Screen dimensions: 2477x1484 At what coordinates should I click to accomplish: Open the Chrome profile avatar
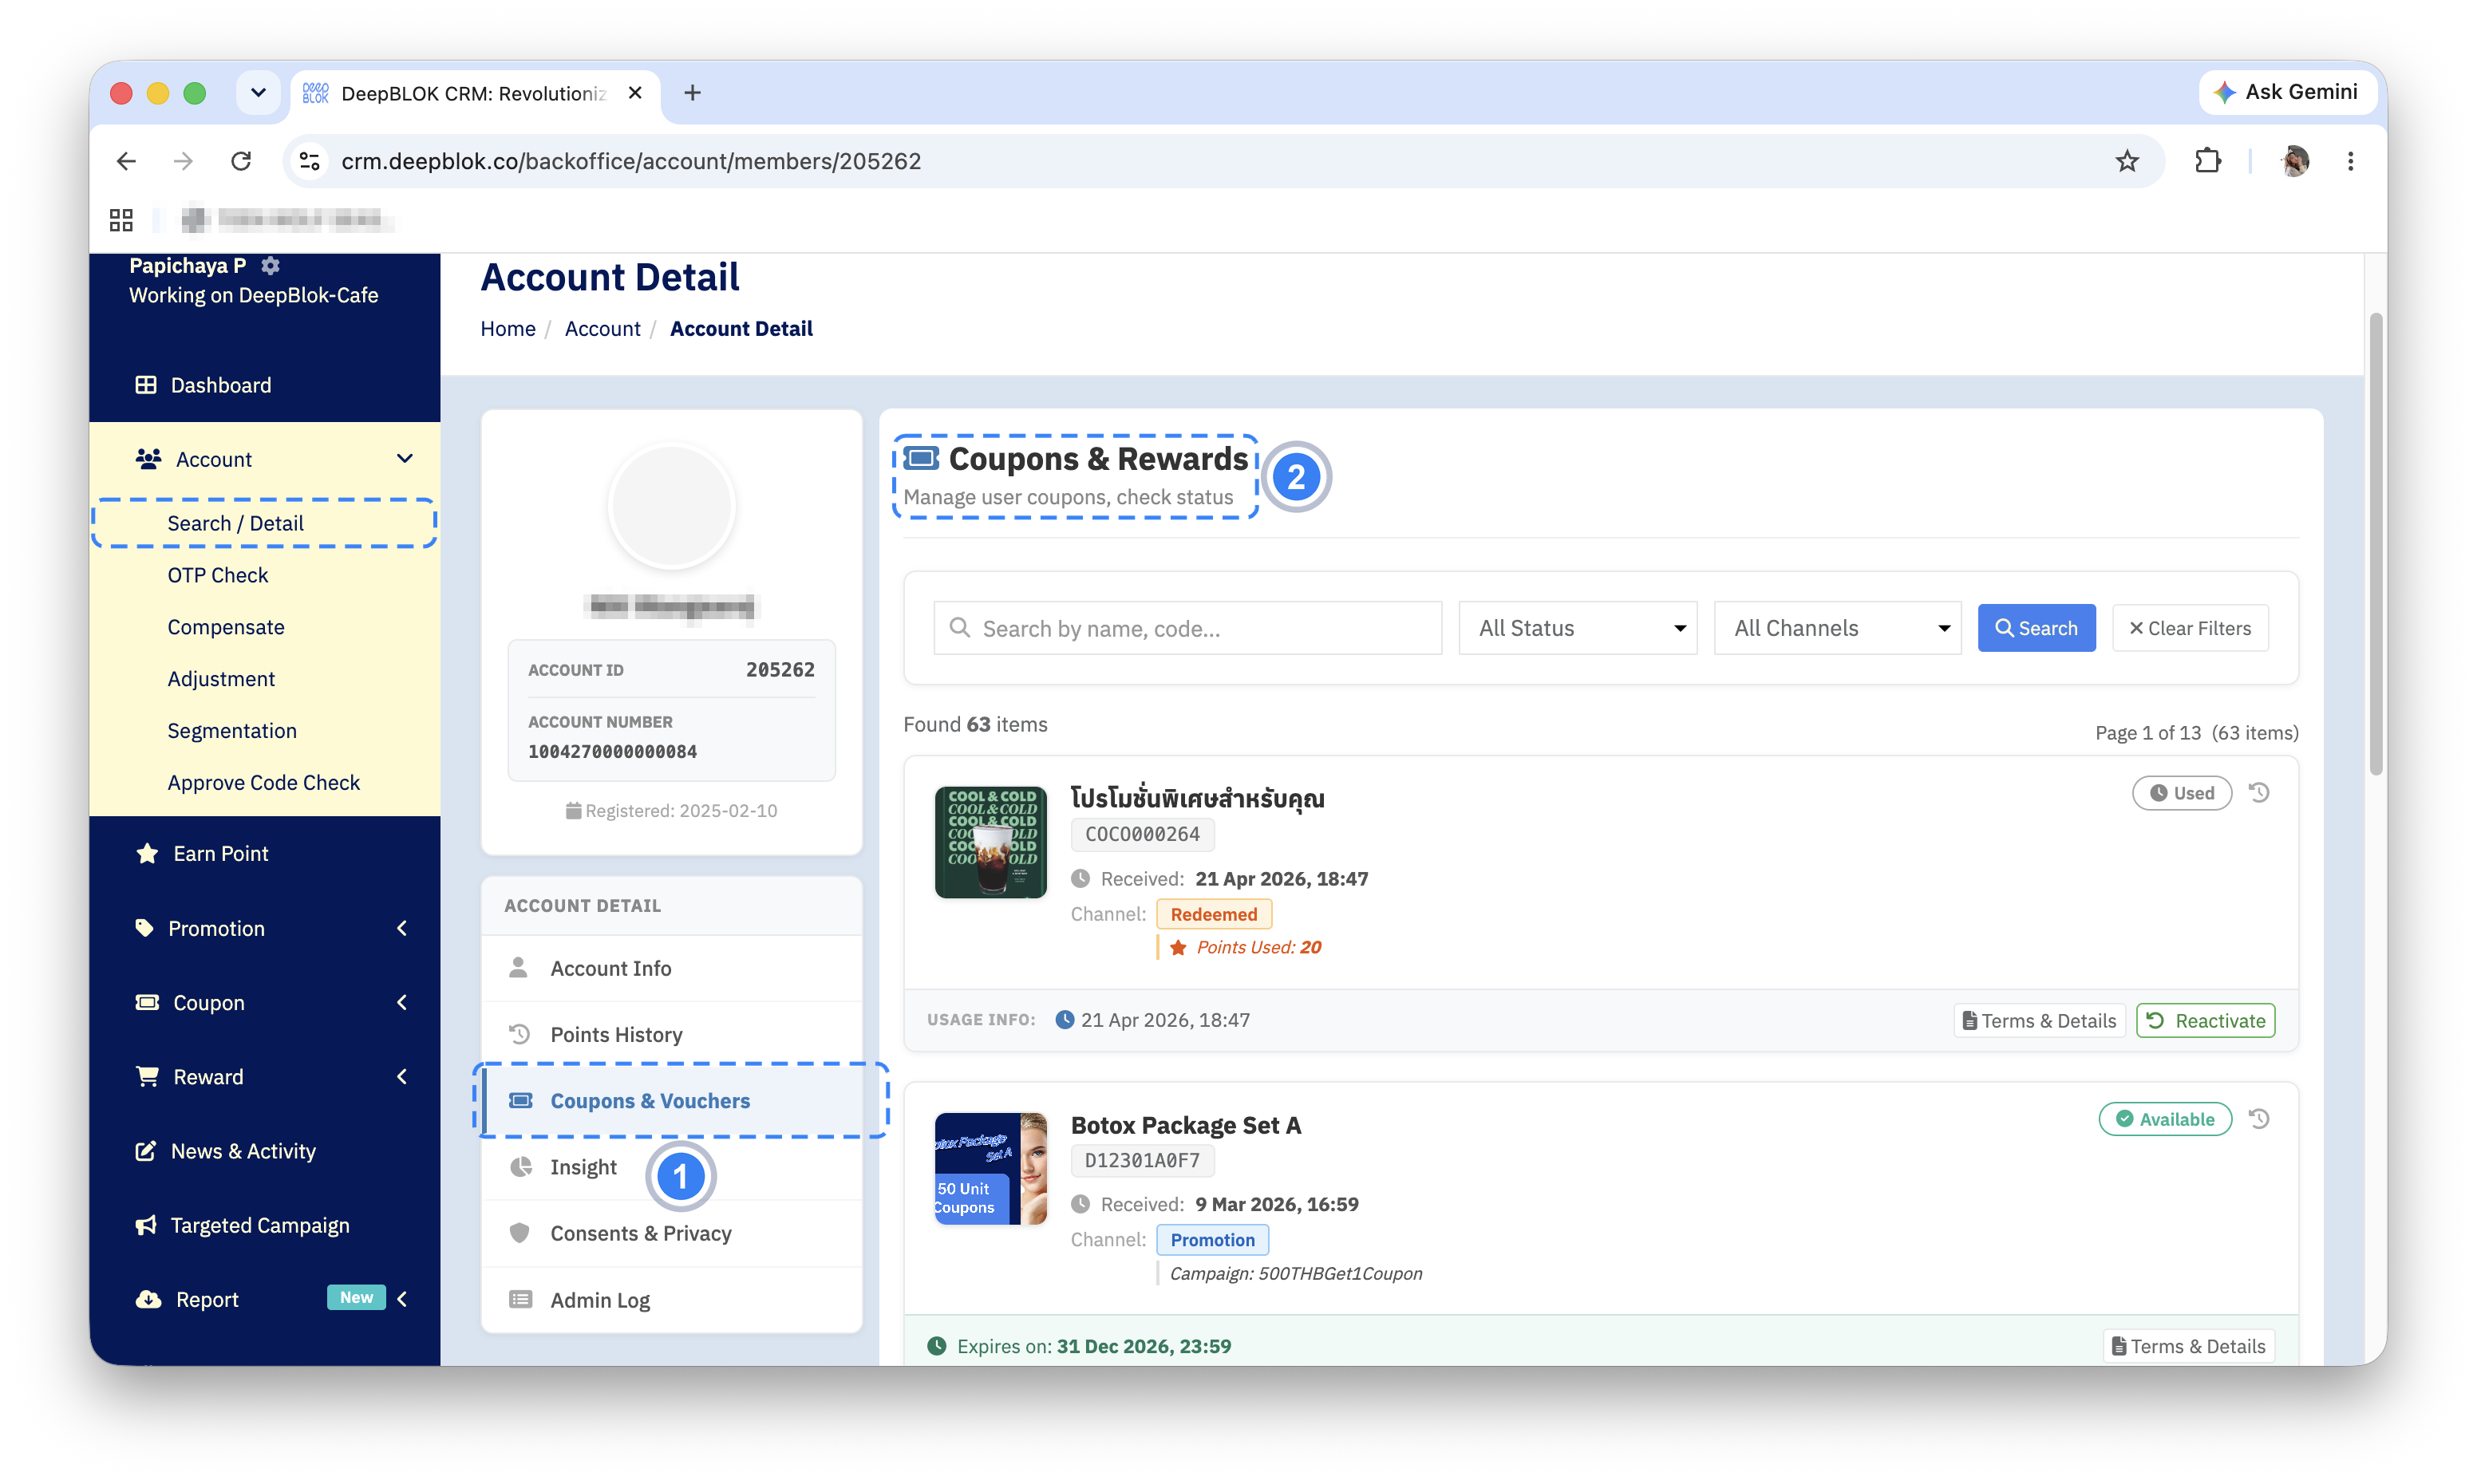click(2295, 161)
